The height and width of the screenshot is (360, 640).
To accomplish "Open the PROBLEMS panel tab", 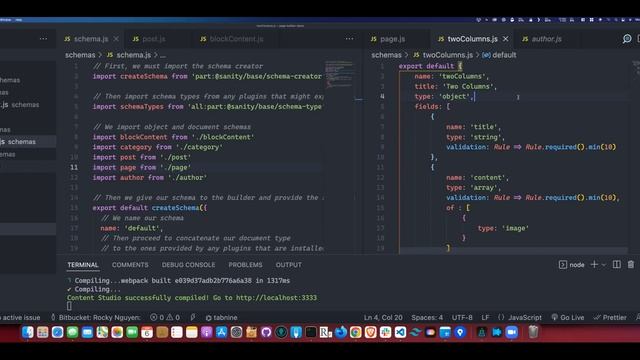I will pos(245,265).
